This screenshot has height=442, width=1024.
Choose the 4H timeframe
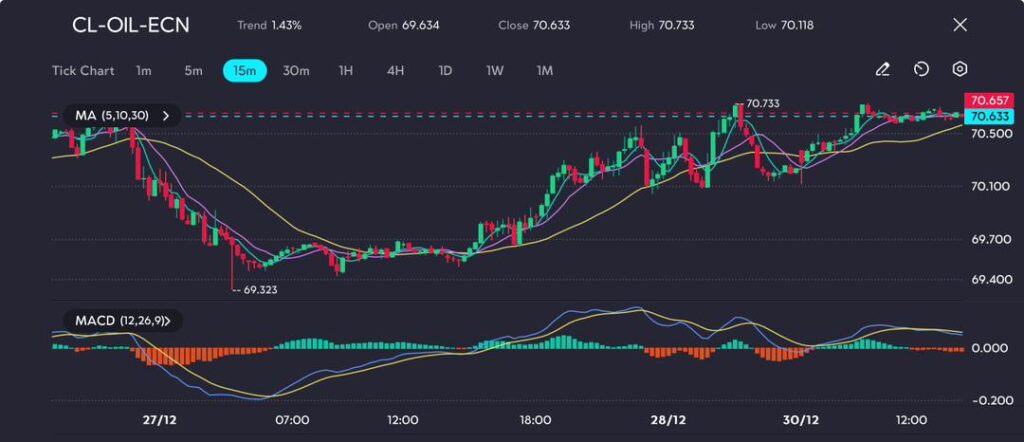pyautogui.click(x=396, y=71)
